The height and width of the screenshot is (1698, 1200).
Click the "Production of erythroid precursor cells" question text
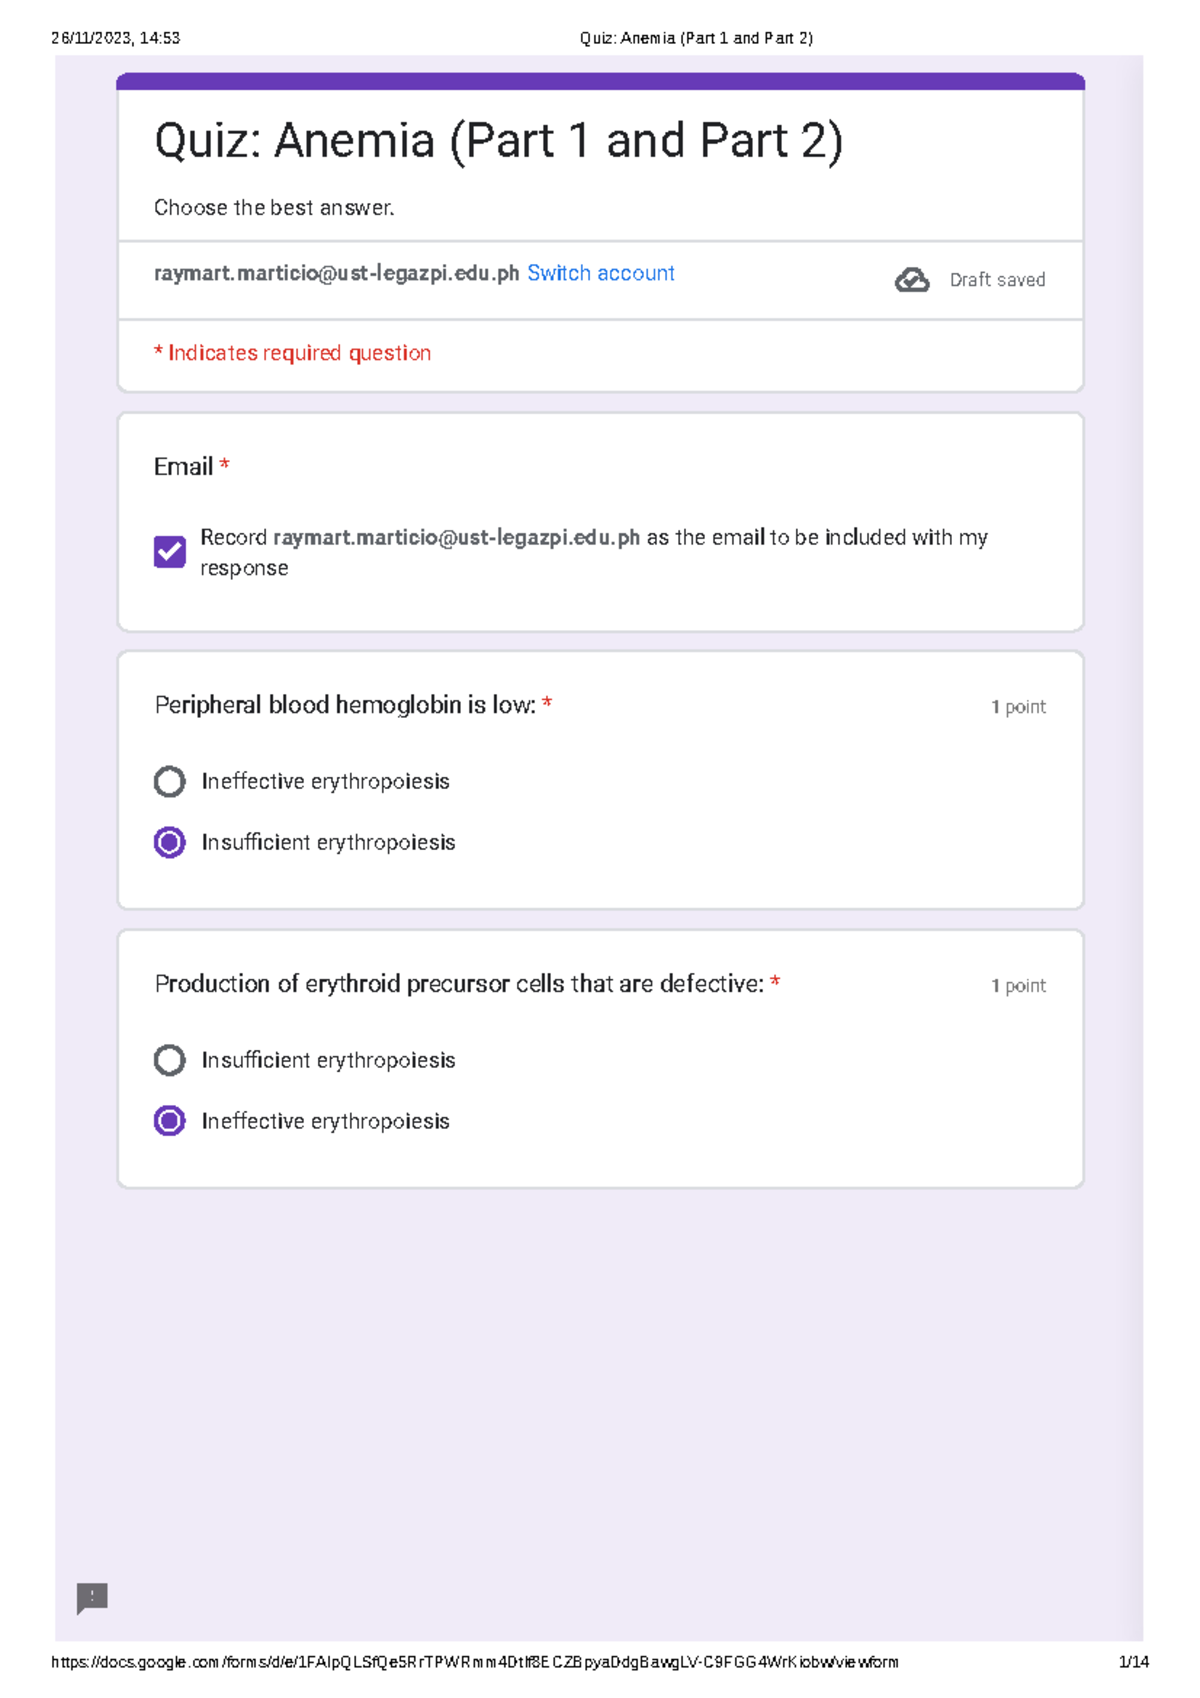point(459,984)
